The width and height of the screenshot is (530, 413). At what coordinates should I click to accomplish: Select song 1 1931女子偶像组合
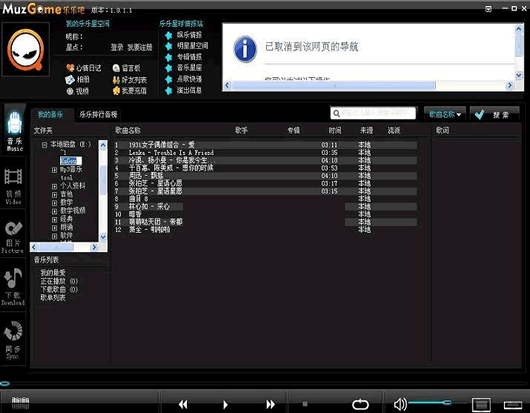pyautogui.click(x=266, y=145)
